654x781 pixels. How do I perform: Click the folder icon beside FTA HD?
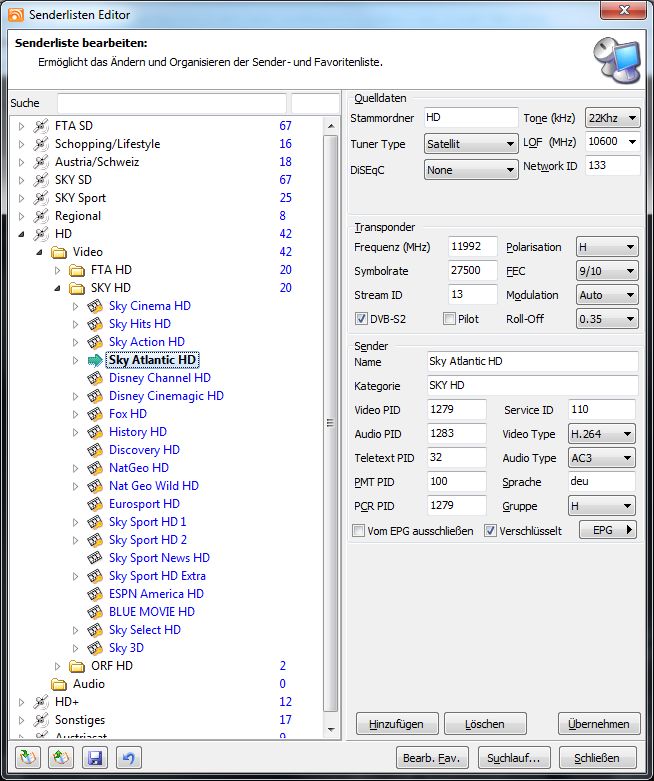pyautogui.click(x=77, y=270)
